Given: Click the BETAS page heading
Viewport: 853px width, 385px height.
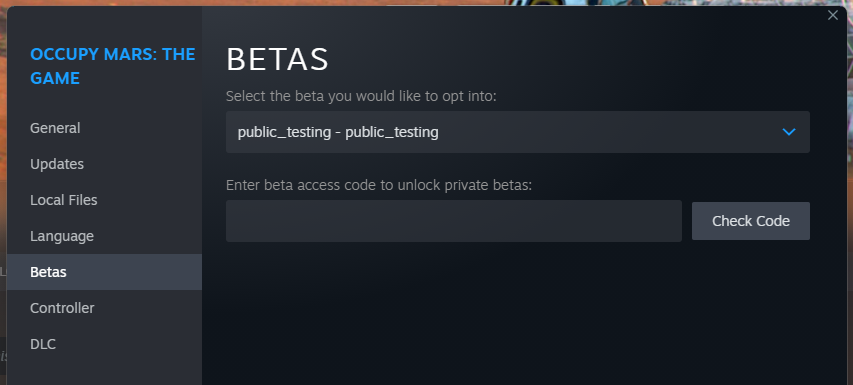Looking at the screenshot, I should (277, 60).
